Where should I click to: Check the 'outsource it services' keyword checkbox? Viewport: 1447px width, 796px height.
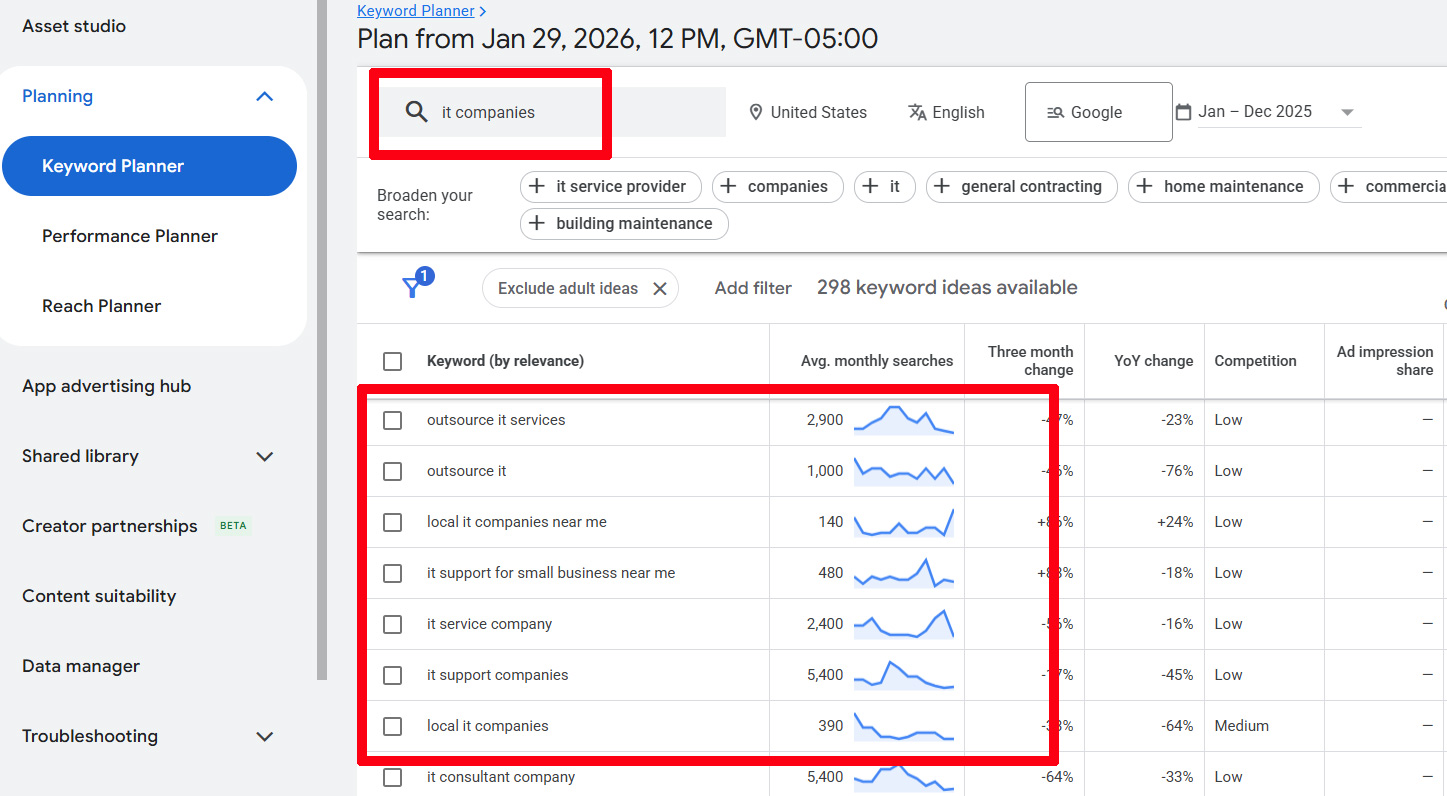[x=392, y=420]
